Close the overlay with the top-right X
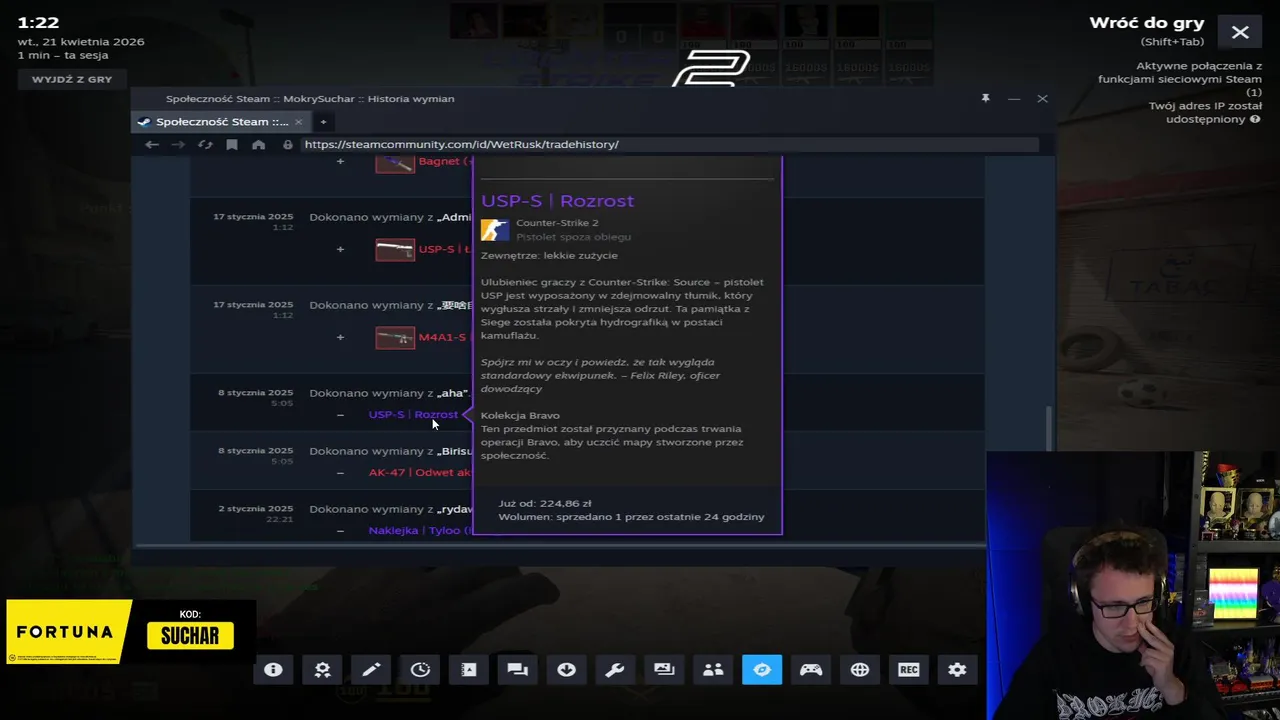Viewport: 1280px width, 720px height. [1240, 32]
